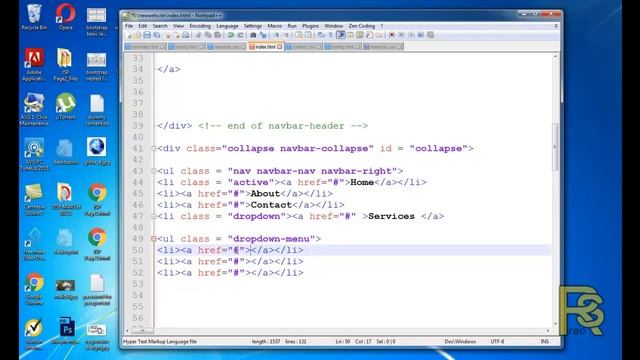Click the Word Wrap toolbar icon
Viewport: 640px width, 360px height.
click(x=322, y=35)
